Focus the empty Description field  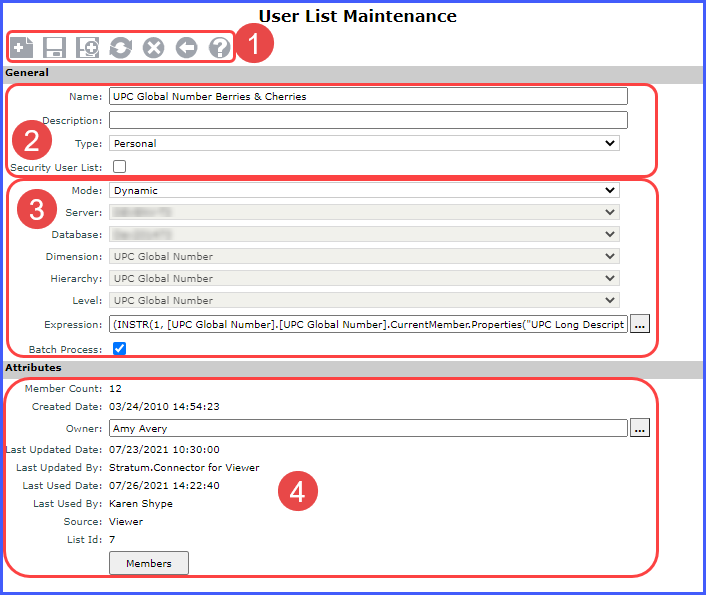[x=368, y=120]
